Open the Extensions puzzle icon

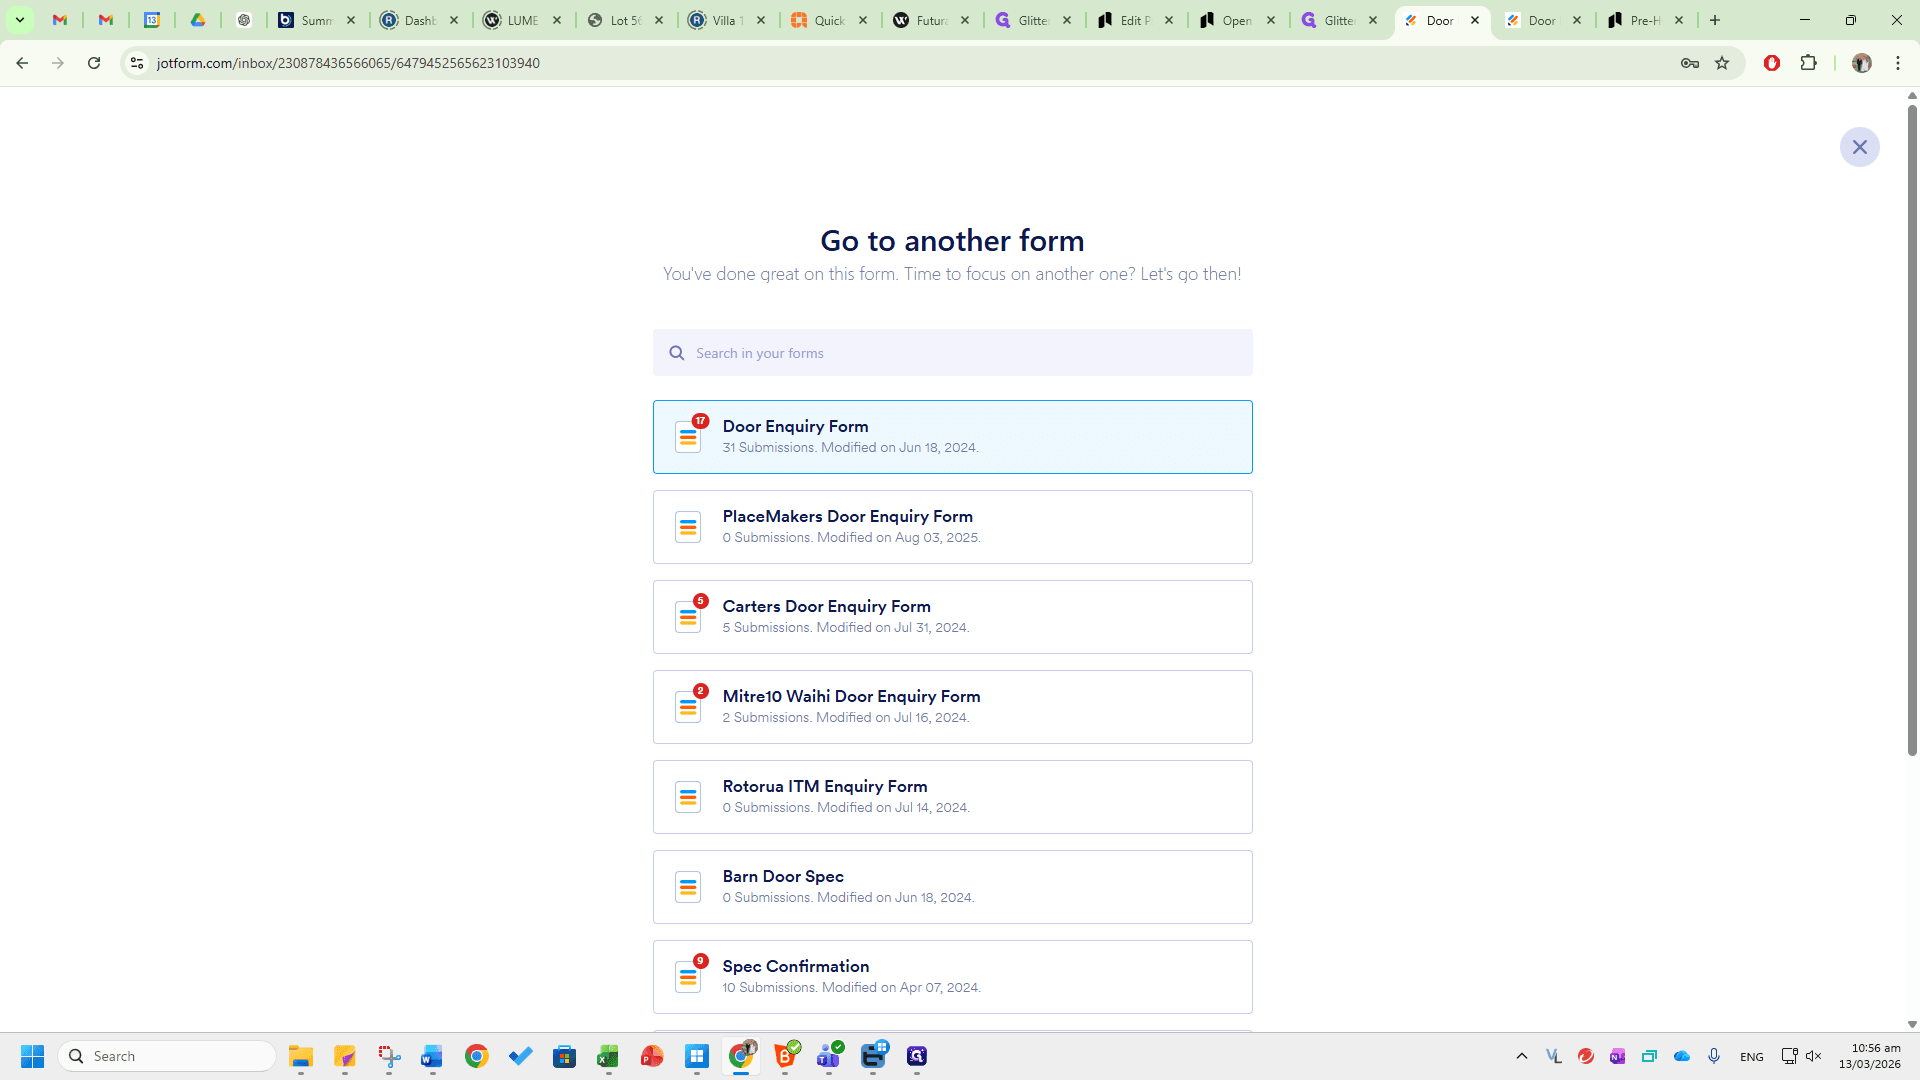pos(1808,63)
